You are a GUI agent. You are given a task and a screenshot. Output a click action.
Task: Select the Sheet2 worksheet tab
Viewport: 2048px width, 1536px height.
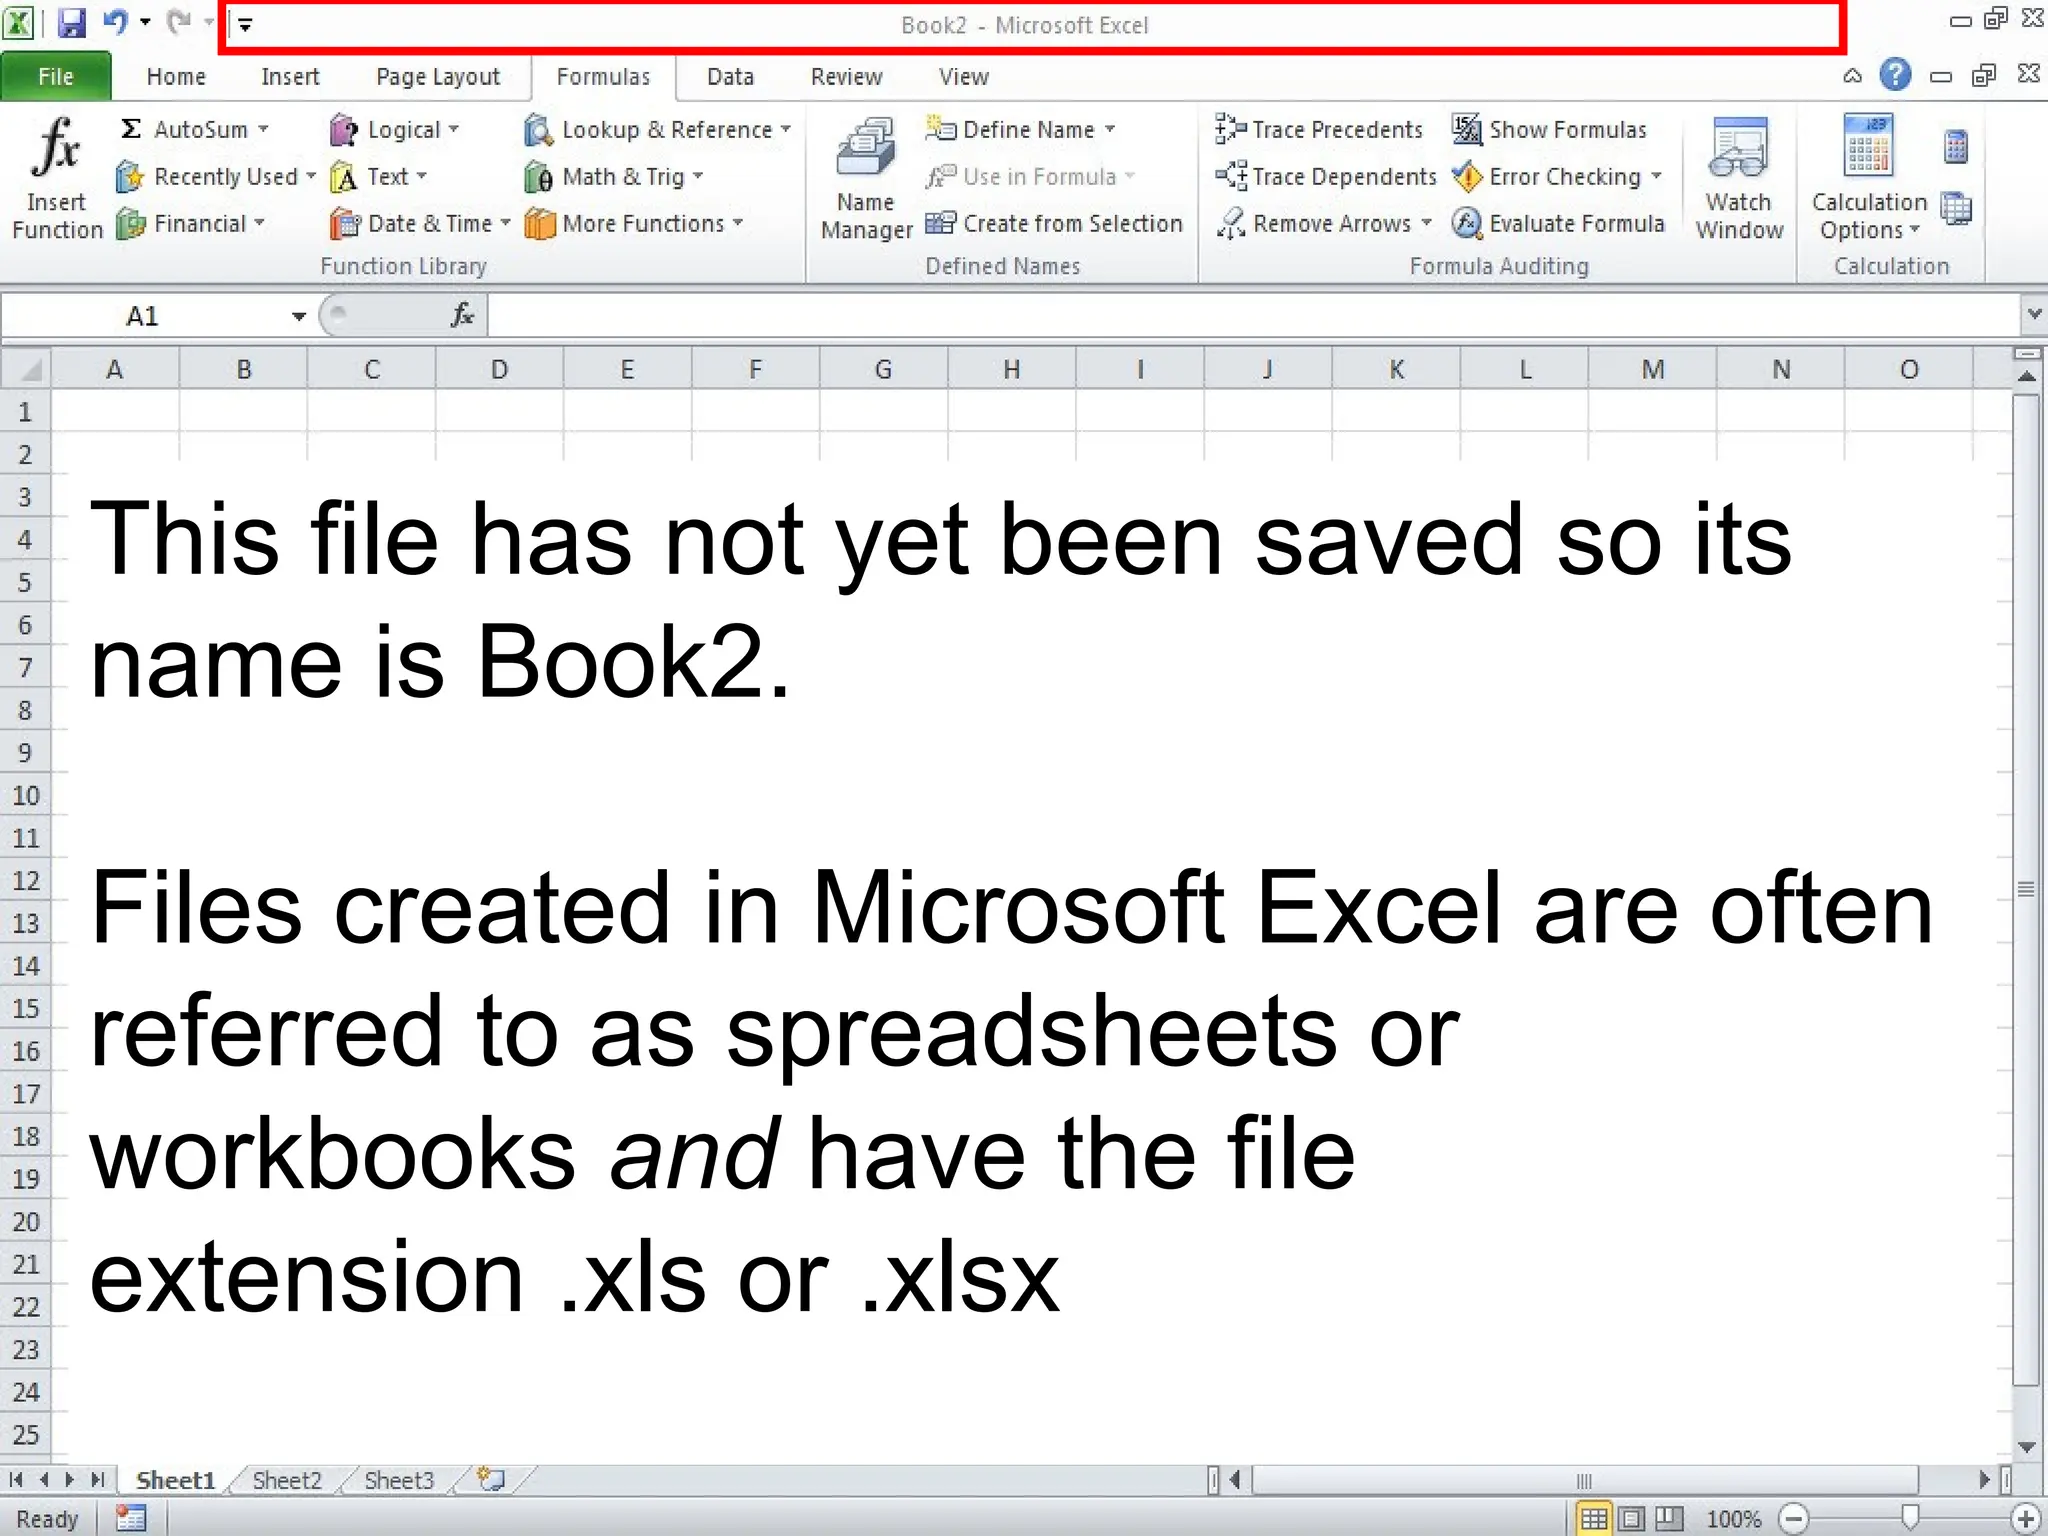pyautogui.click(x=287, y=1480)
